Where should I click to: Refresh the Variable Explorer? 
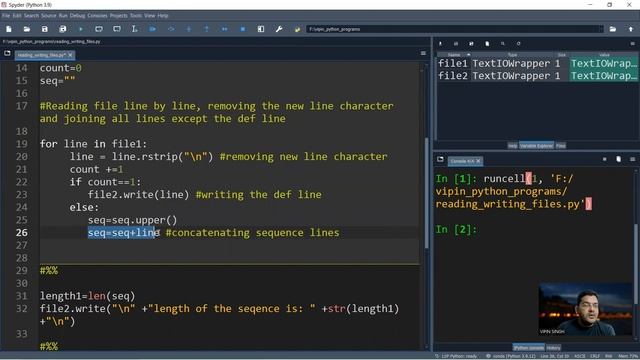[x=518, y=44]
